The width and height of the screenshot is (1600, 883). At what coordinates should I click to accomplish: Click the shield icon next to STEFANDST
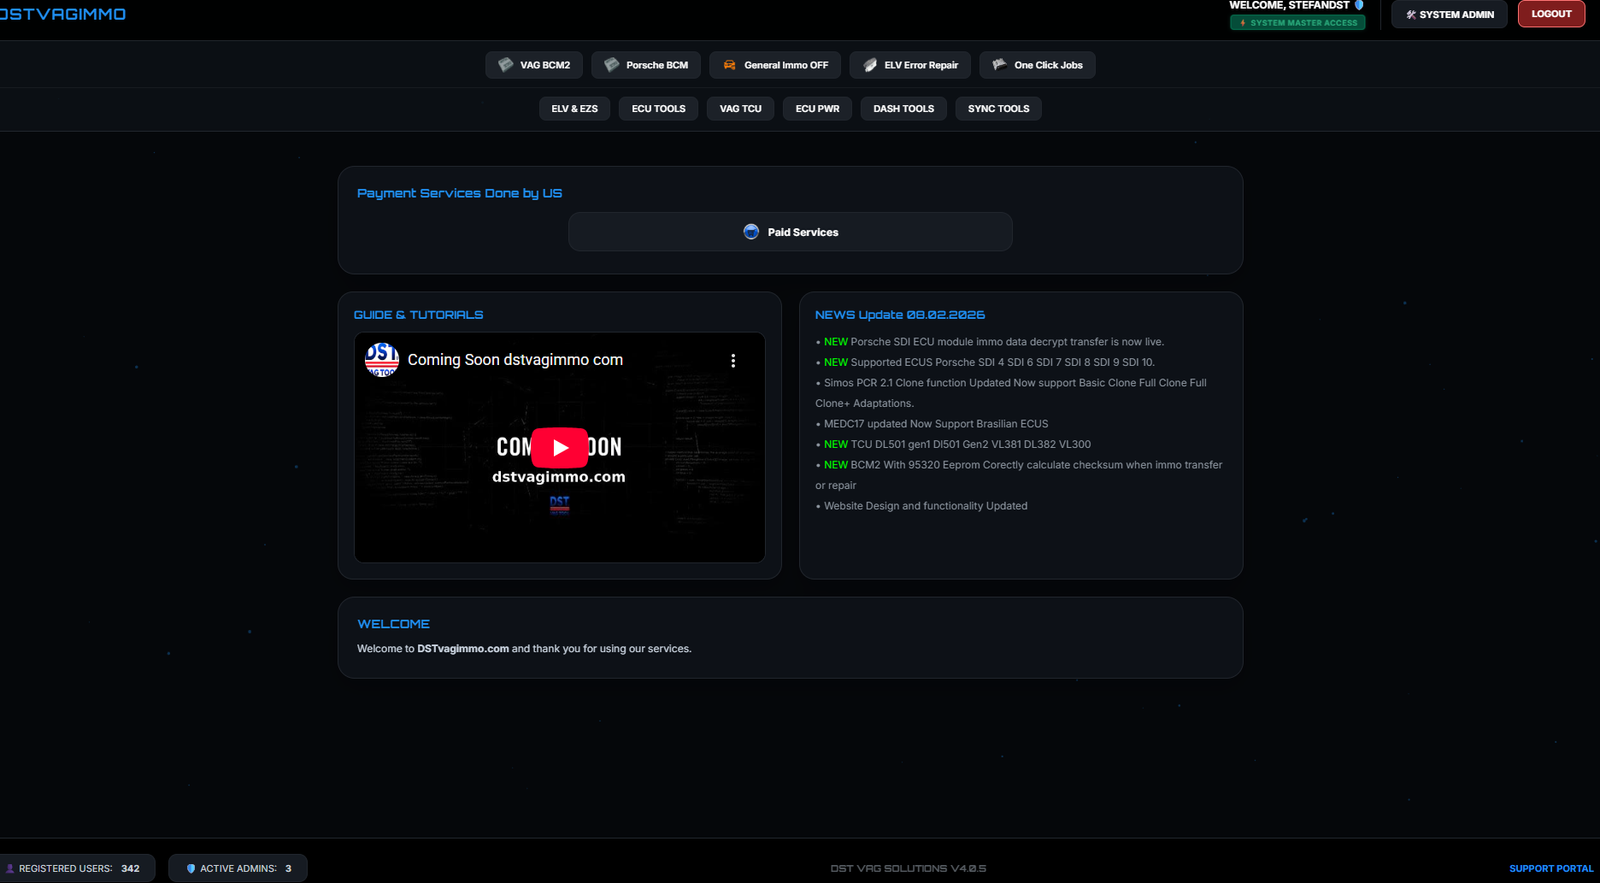click(x=1359, y=5)
